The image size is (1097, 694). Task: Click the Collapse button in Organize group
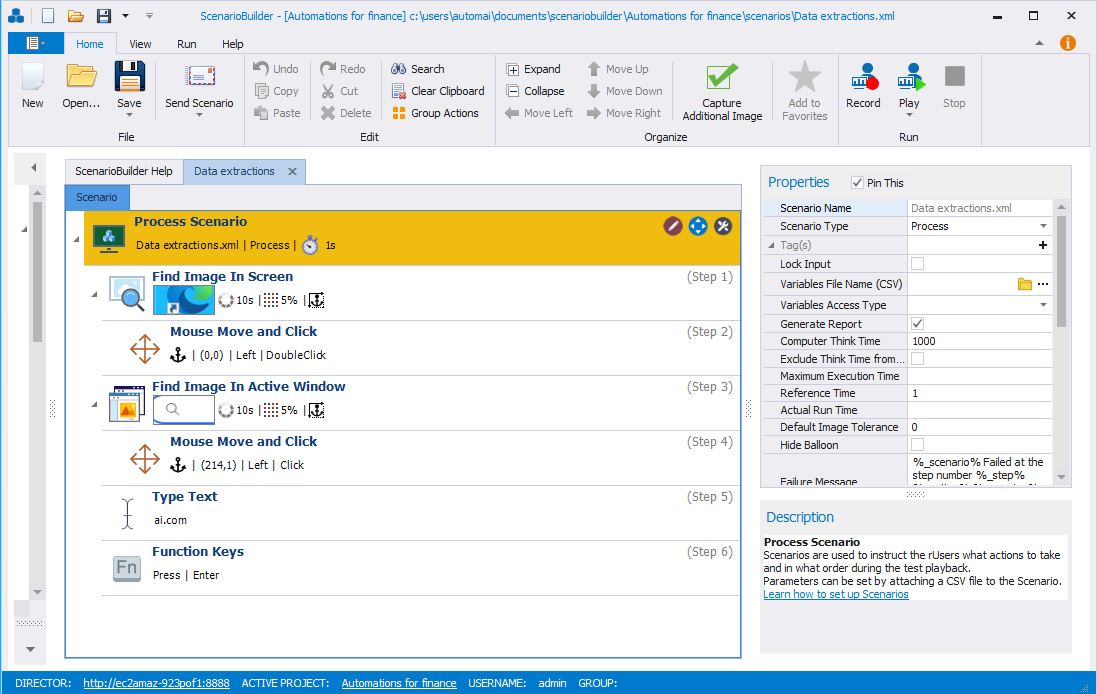pos(535,91)
